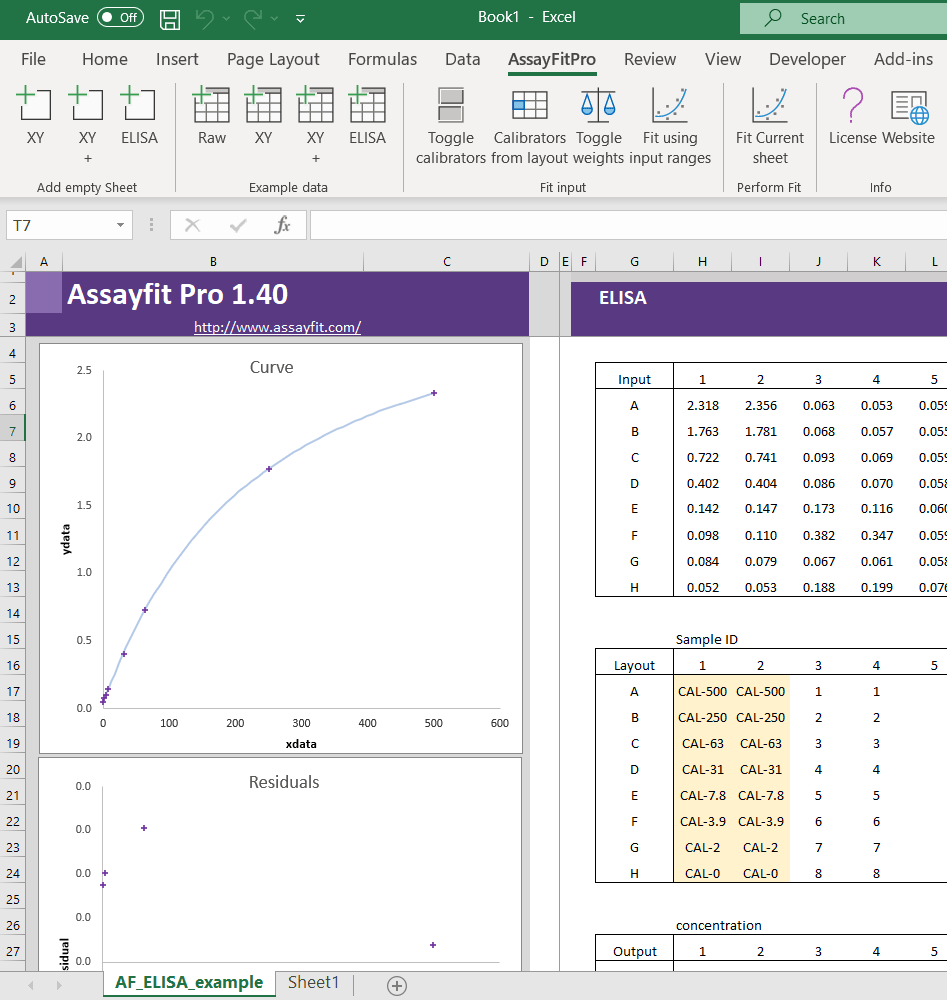Select cell with value 1.781
Image resolution: width=947 pixels, height=1000 pixels.
(x=761, y=432)
